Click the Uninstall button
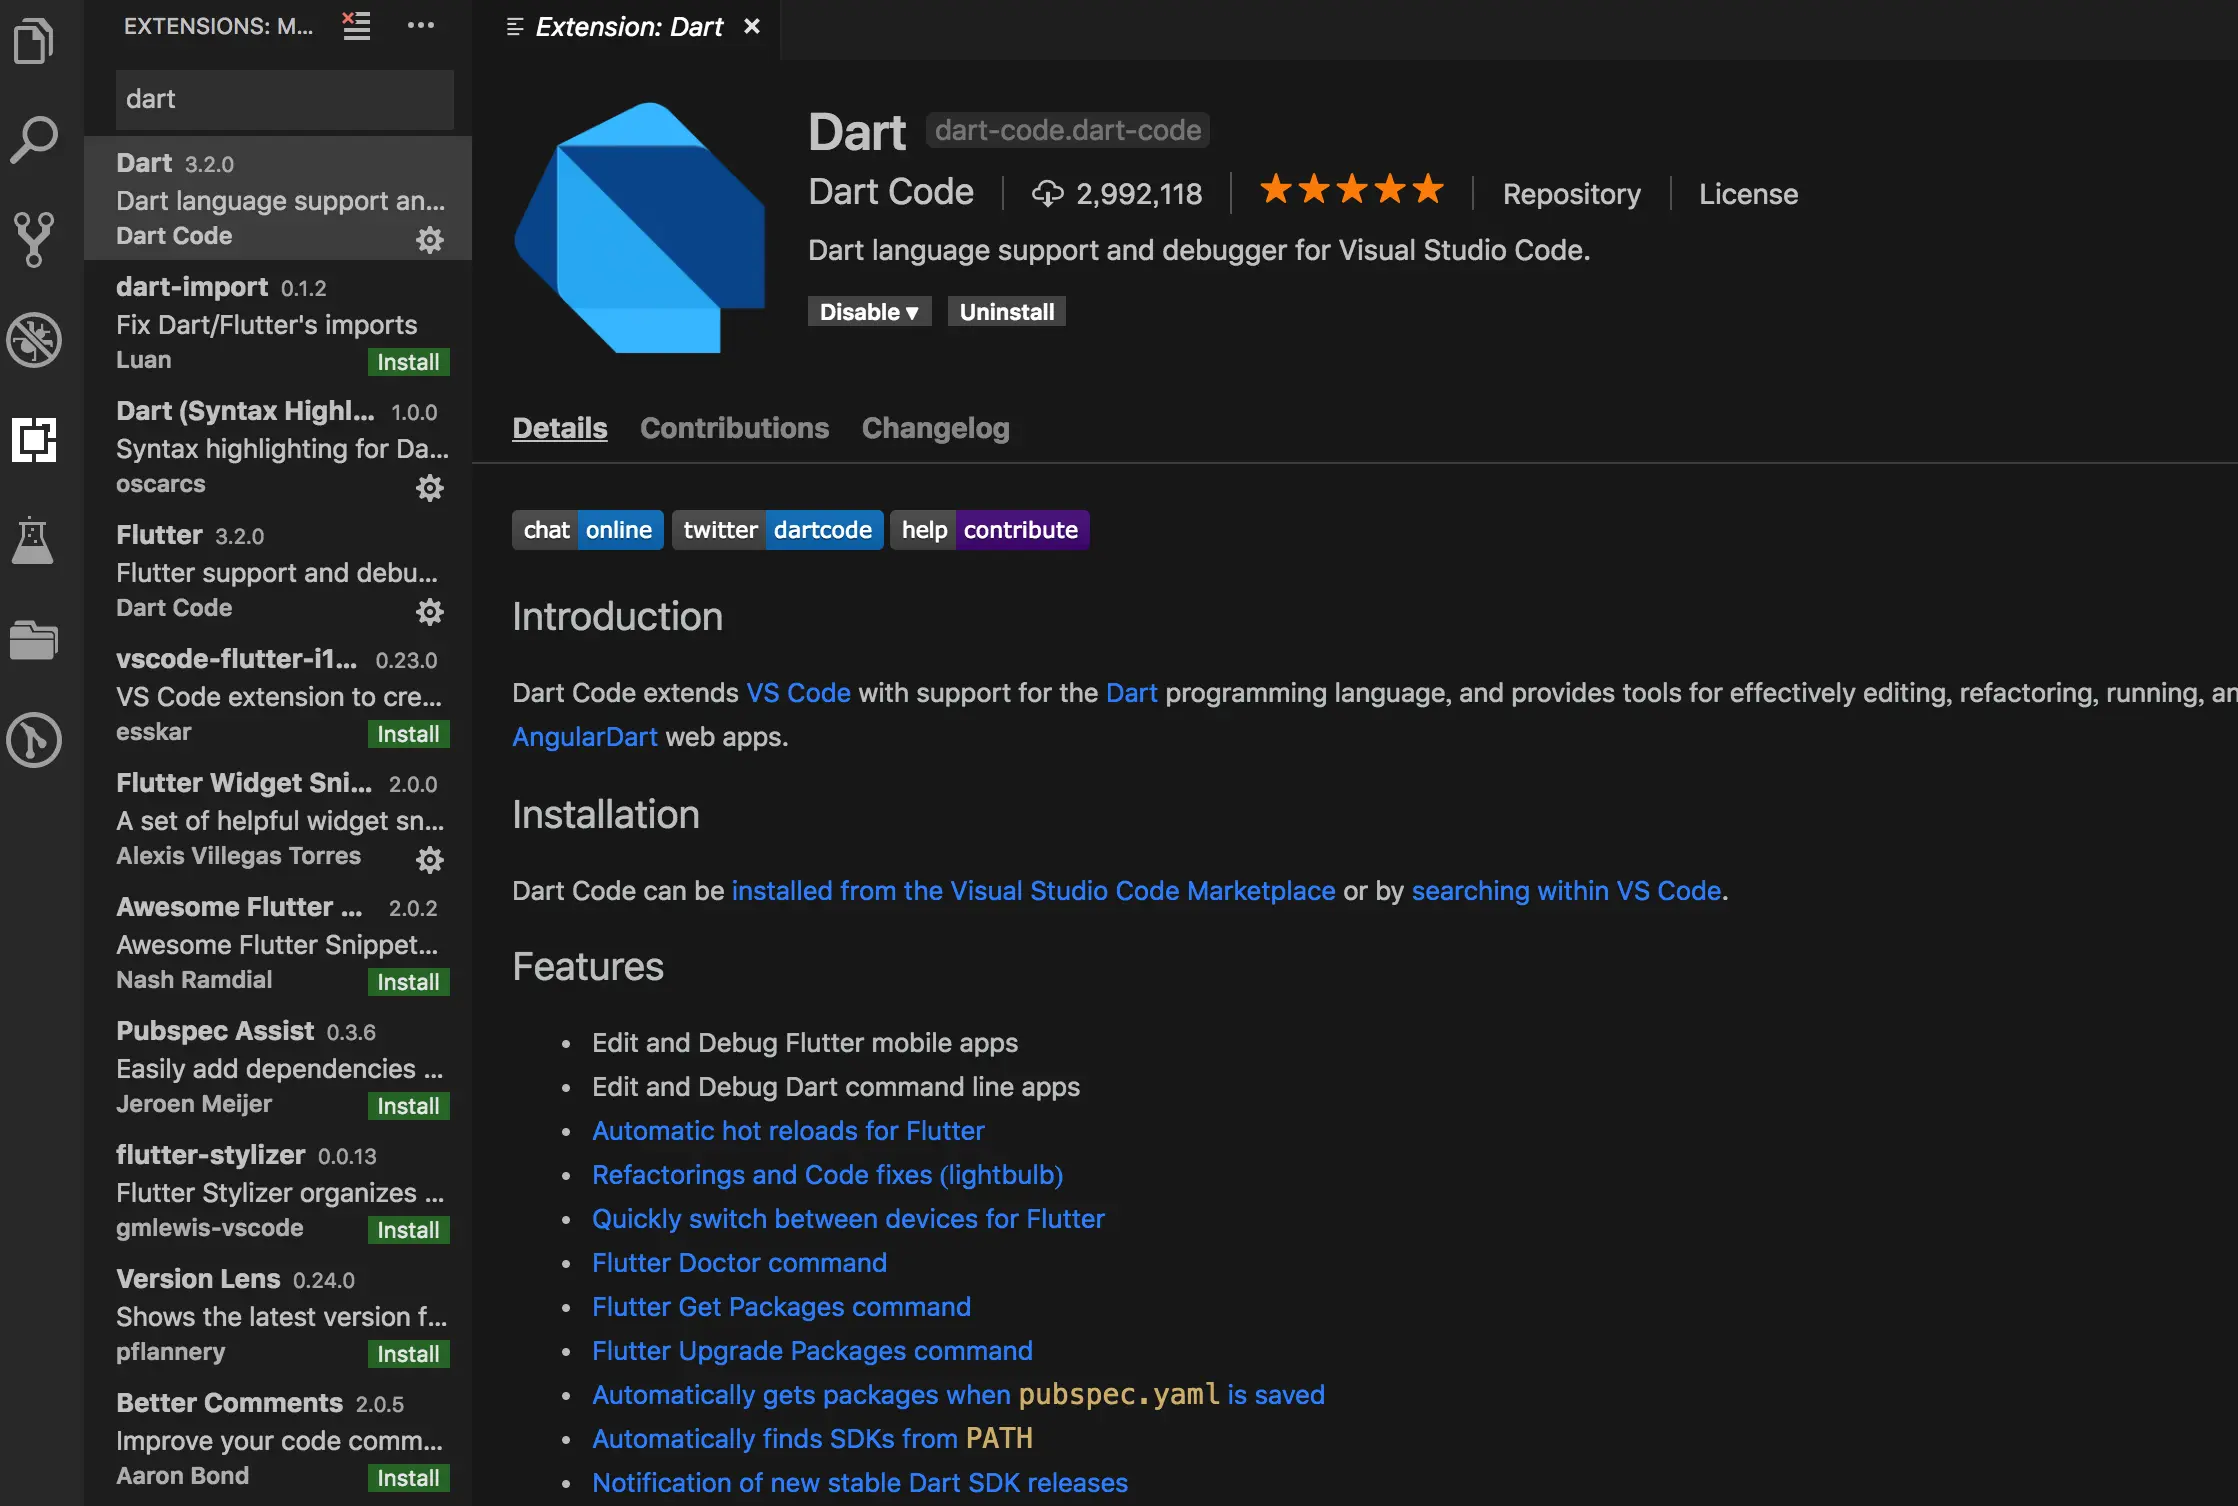 (x=1006, y=312)
